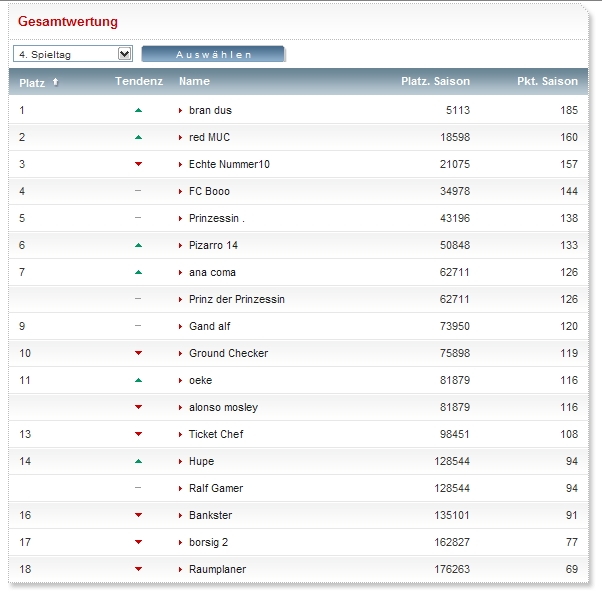
Task: Click arrow icon beside Prinz der Prinzessin
Action: 181,299
